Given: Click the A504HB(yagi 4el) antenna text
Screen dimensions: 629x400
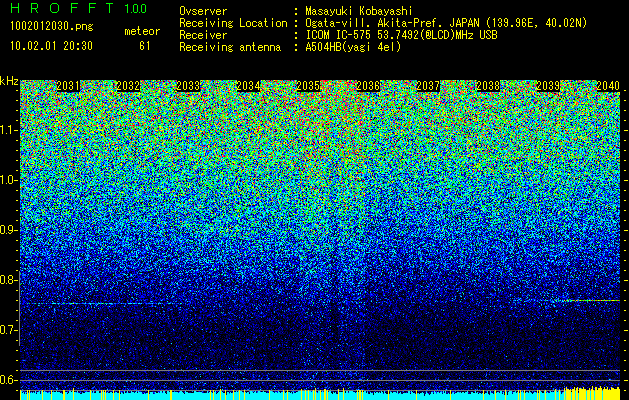Looking at the screenshot, I should pos(353,47).
